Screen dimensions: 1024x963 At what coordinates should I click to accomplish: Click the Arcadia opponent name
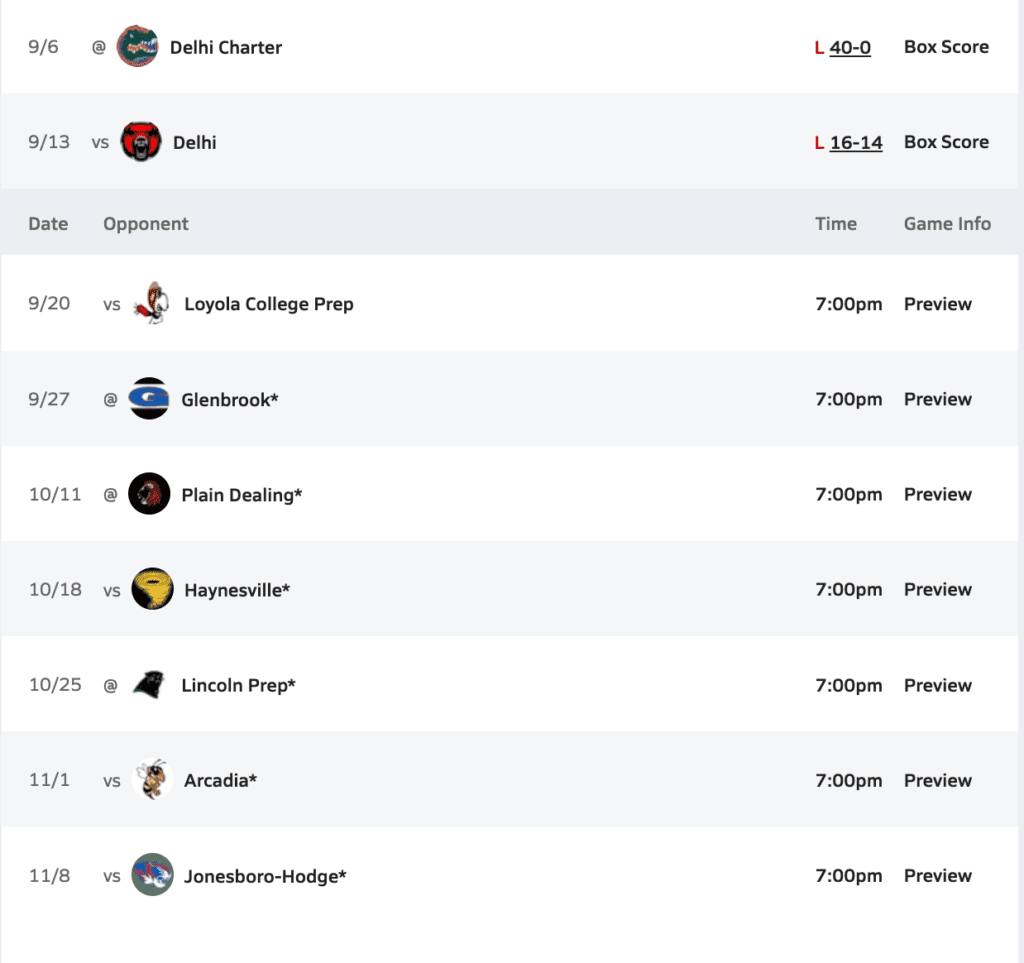pos(220,780)
